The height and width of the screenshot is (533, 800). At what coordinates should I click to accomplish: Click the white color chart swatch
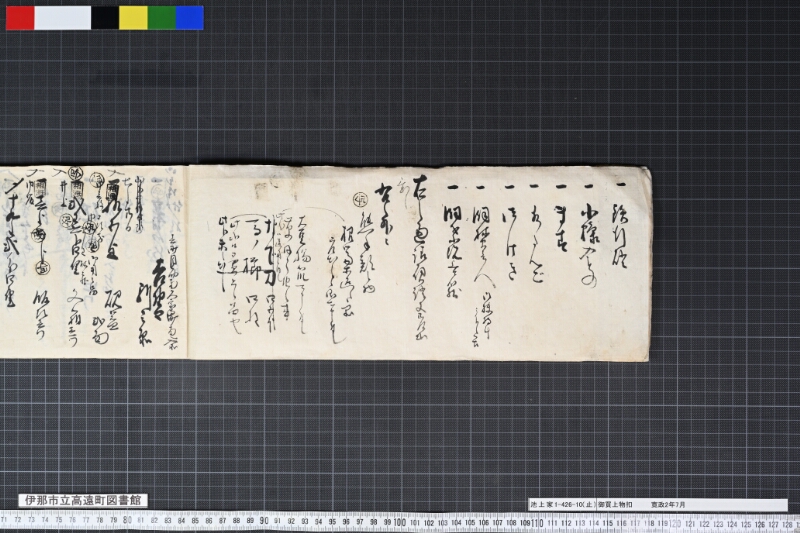point(63,18)
